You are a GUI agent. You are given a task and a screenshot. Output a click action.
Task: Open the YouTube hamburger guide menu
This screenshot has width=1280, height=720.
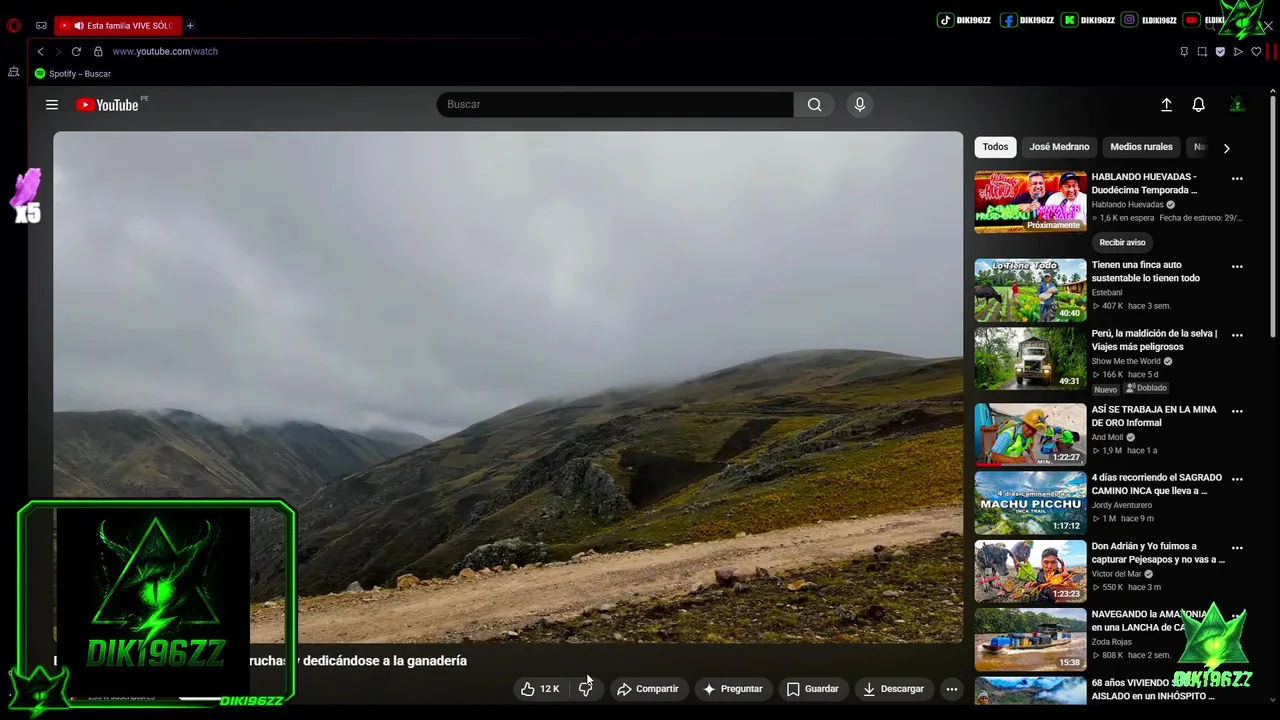tap(52, 104)
